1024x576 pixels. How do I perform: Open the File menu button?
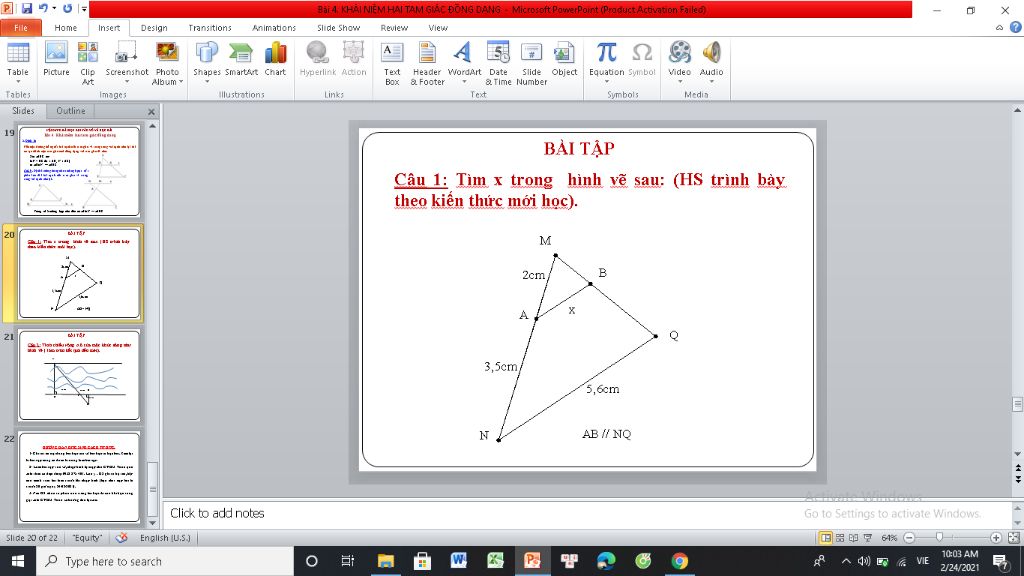[21, 28]
